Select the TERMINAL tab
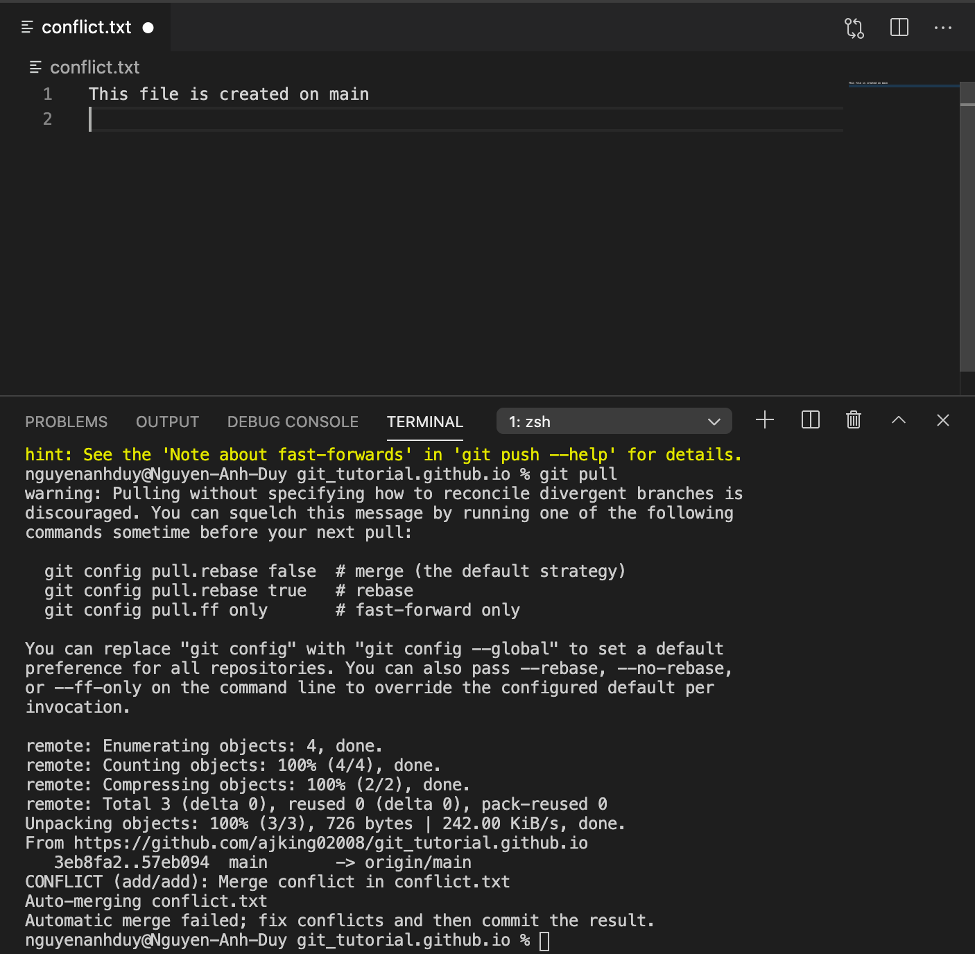Screen dimensions: 977x954 coord(425,422)
